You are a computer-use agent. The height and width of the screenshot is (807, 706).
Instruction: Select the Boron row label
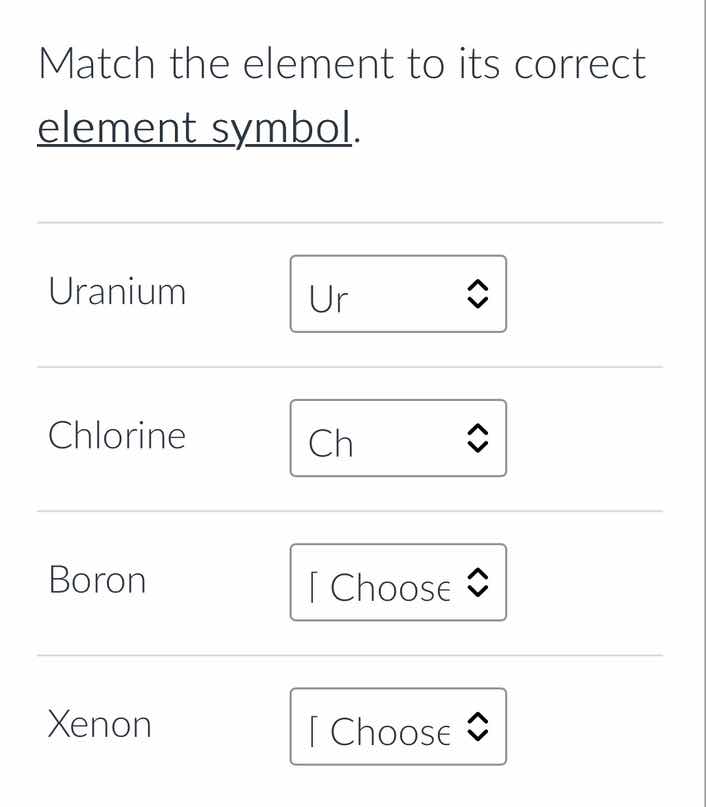[x=98, y=579]
